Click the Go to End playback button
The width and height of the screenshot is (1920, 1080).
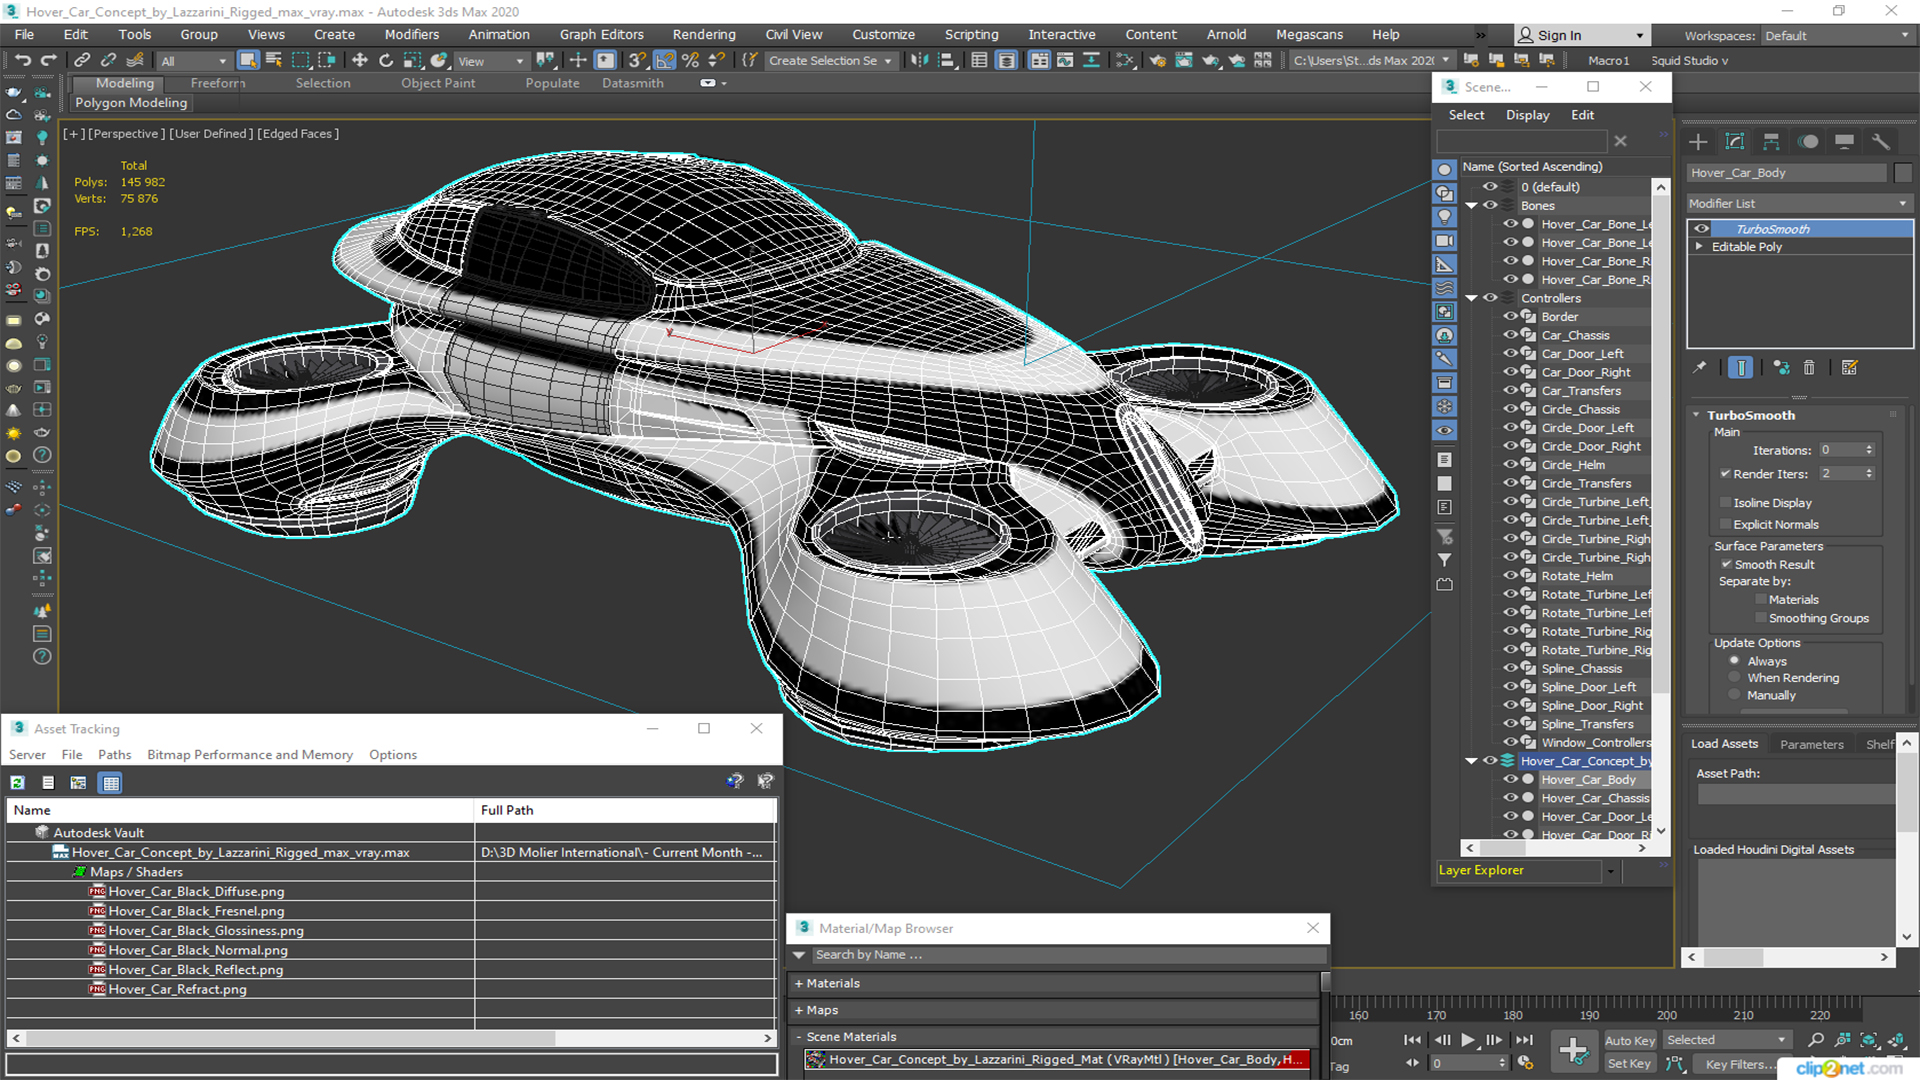[x=1524, y=1040]
